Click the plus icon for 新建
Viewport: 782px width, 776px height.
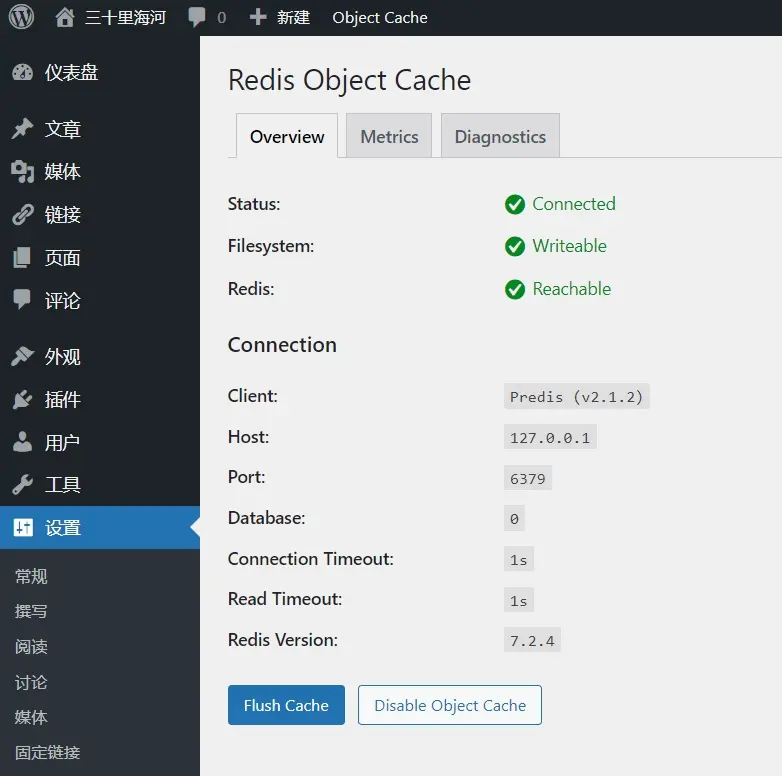[x=258, y=17]
